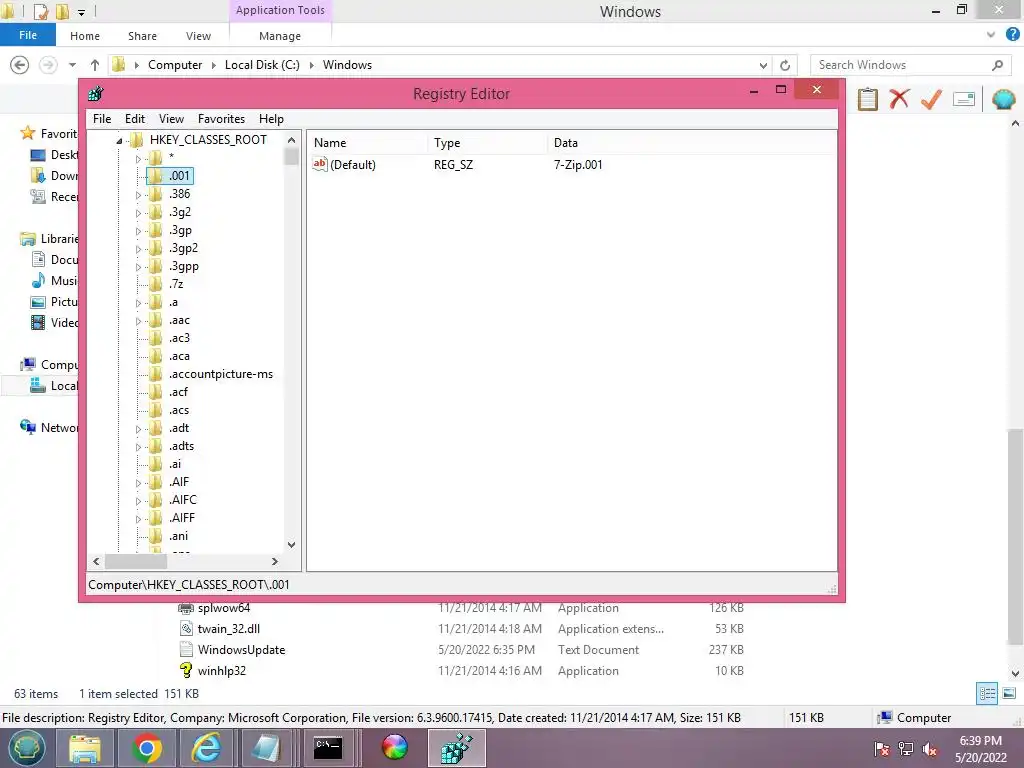Click the Type column header
Viewport: 1024px width, 768px height.
[488, 143]
